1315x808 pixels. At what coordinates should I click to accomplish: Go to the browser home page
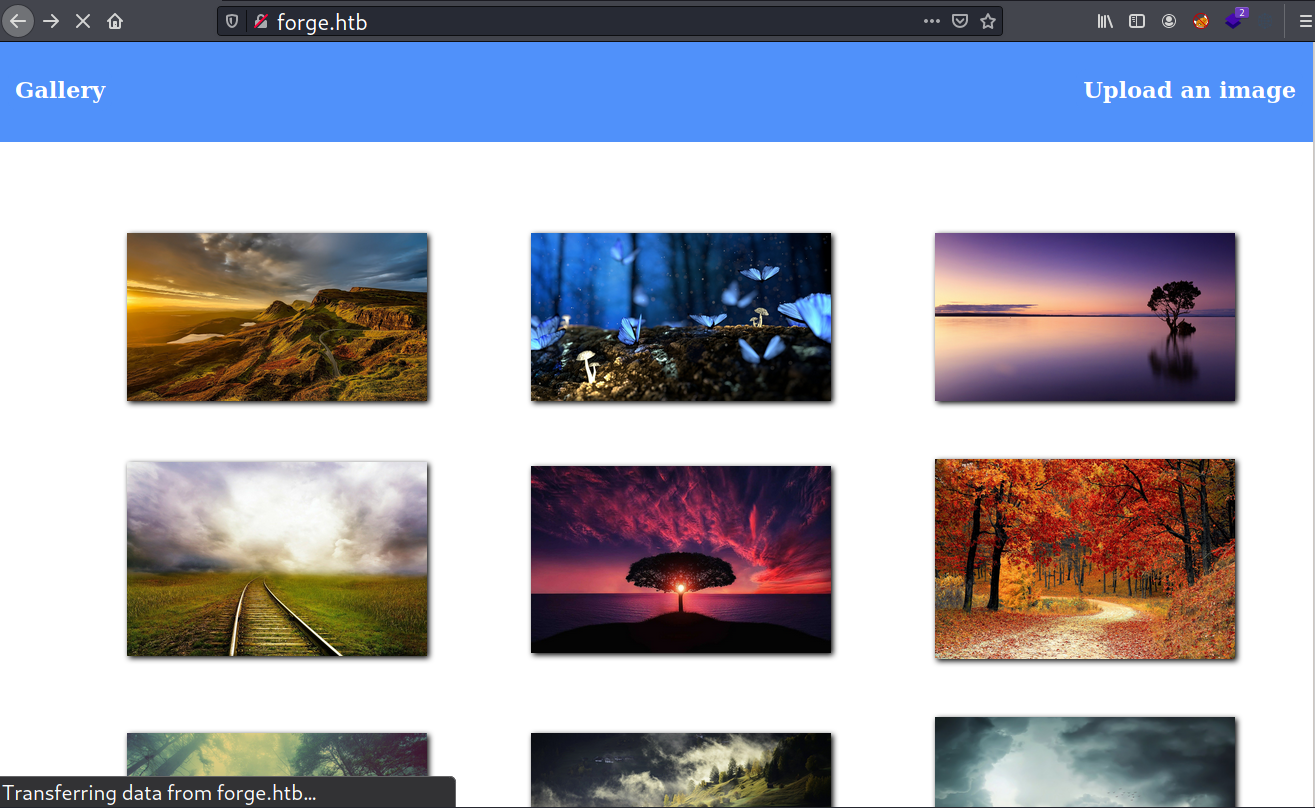115,21
